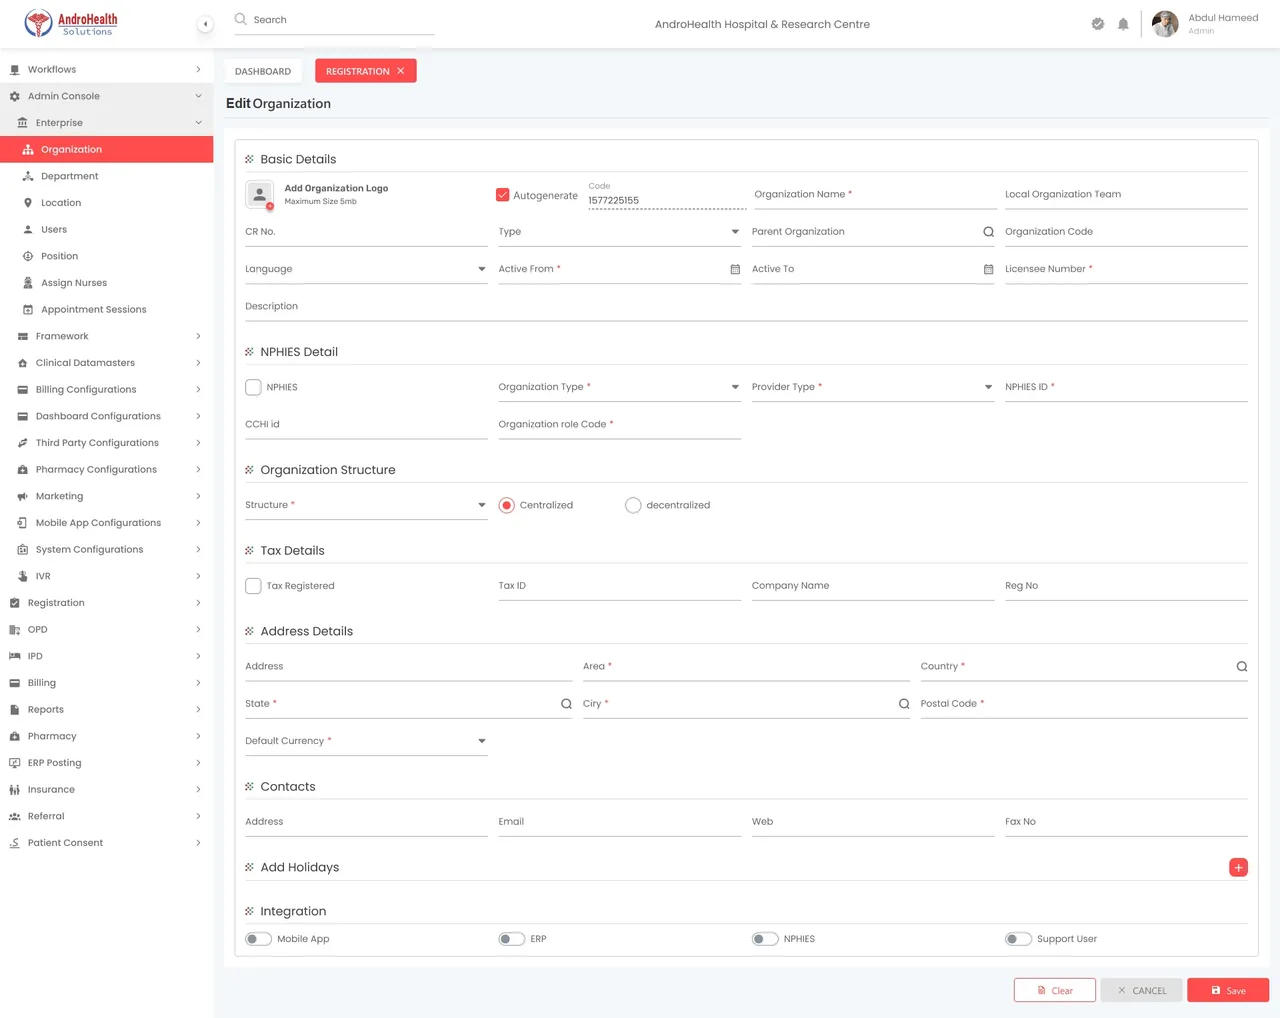Click the AndroHealth Solutions logo
The image size is (1280, 1018).
pos(71,23)
